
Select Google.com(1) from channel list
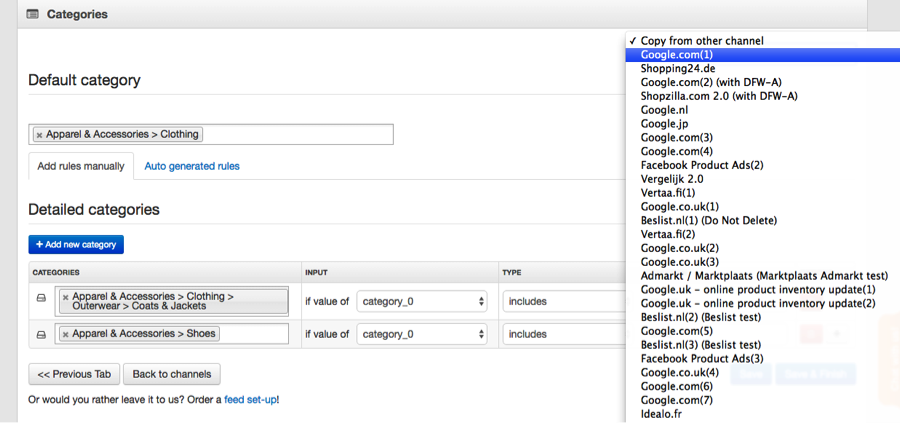point(762,55)
